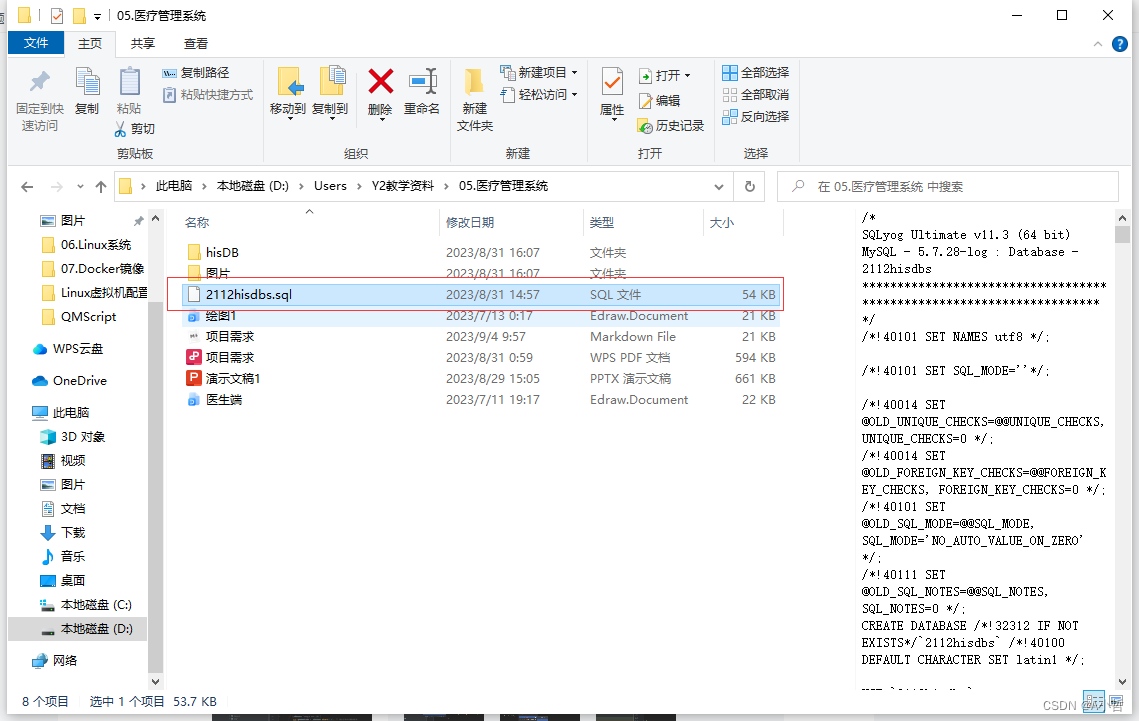Click 网络 in the navigation pane

coord(55,660)
